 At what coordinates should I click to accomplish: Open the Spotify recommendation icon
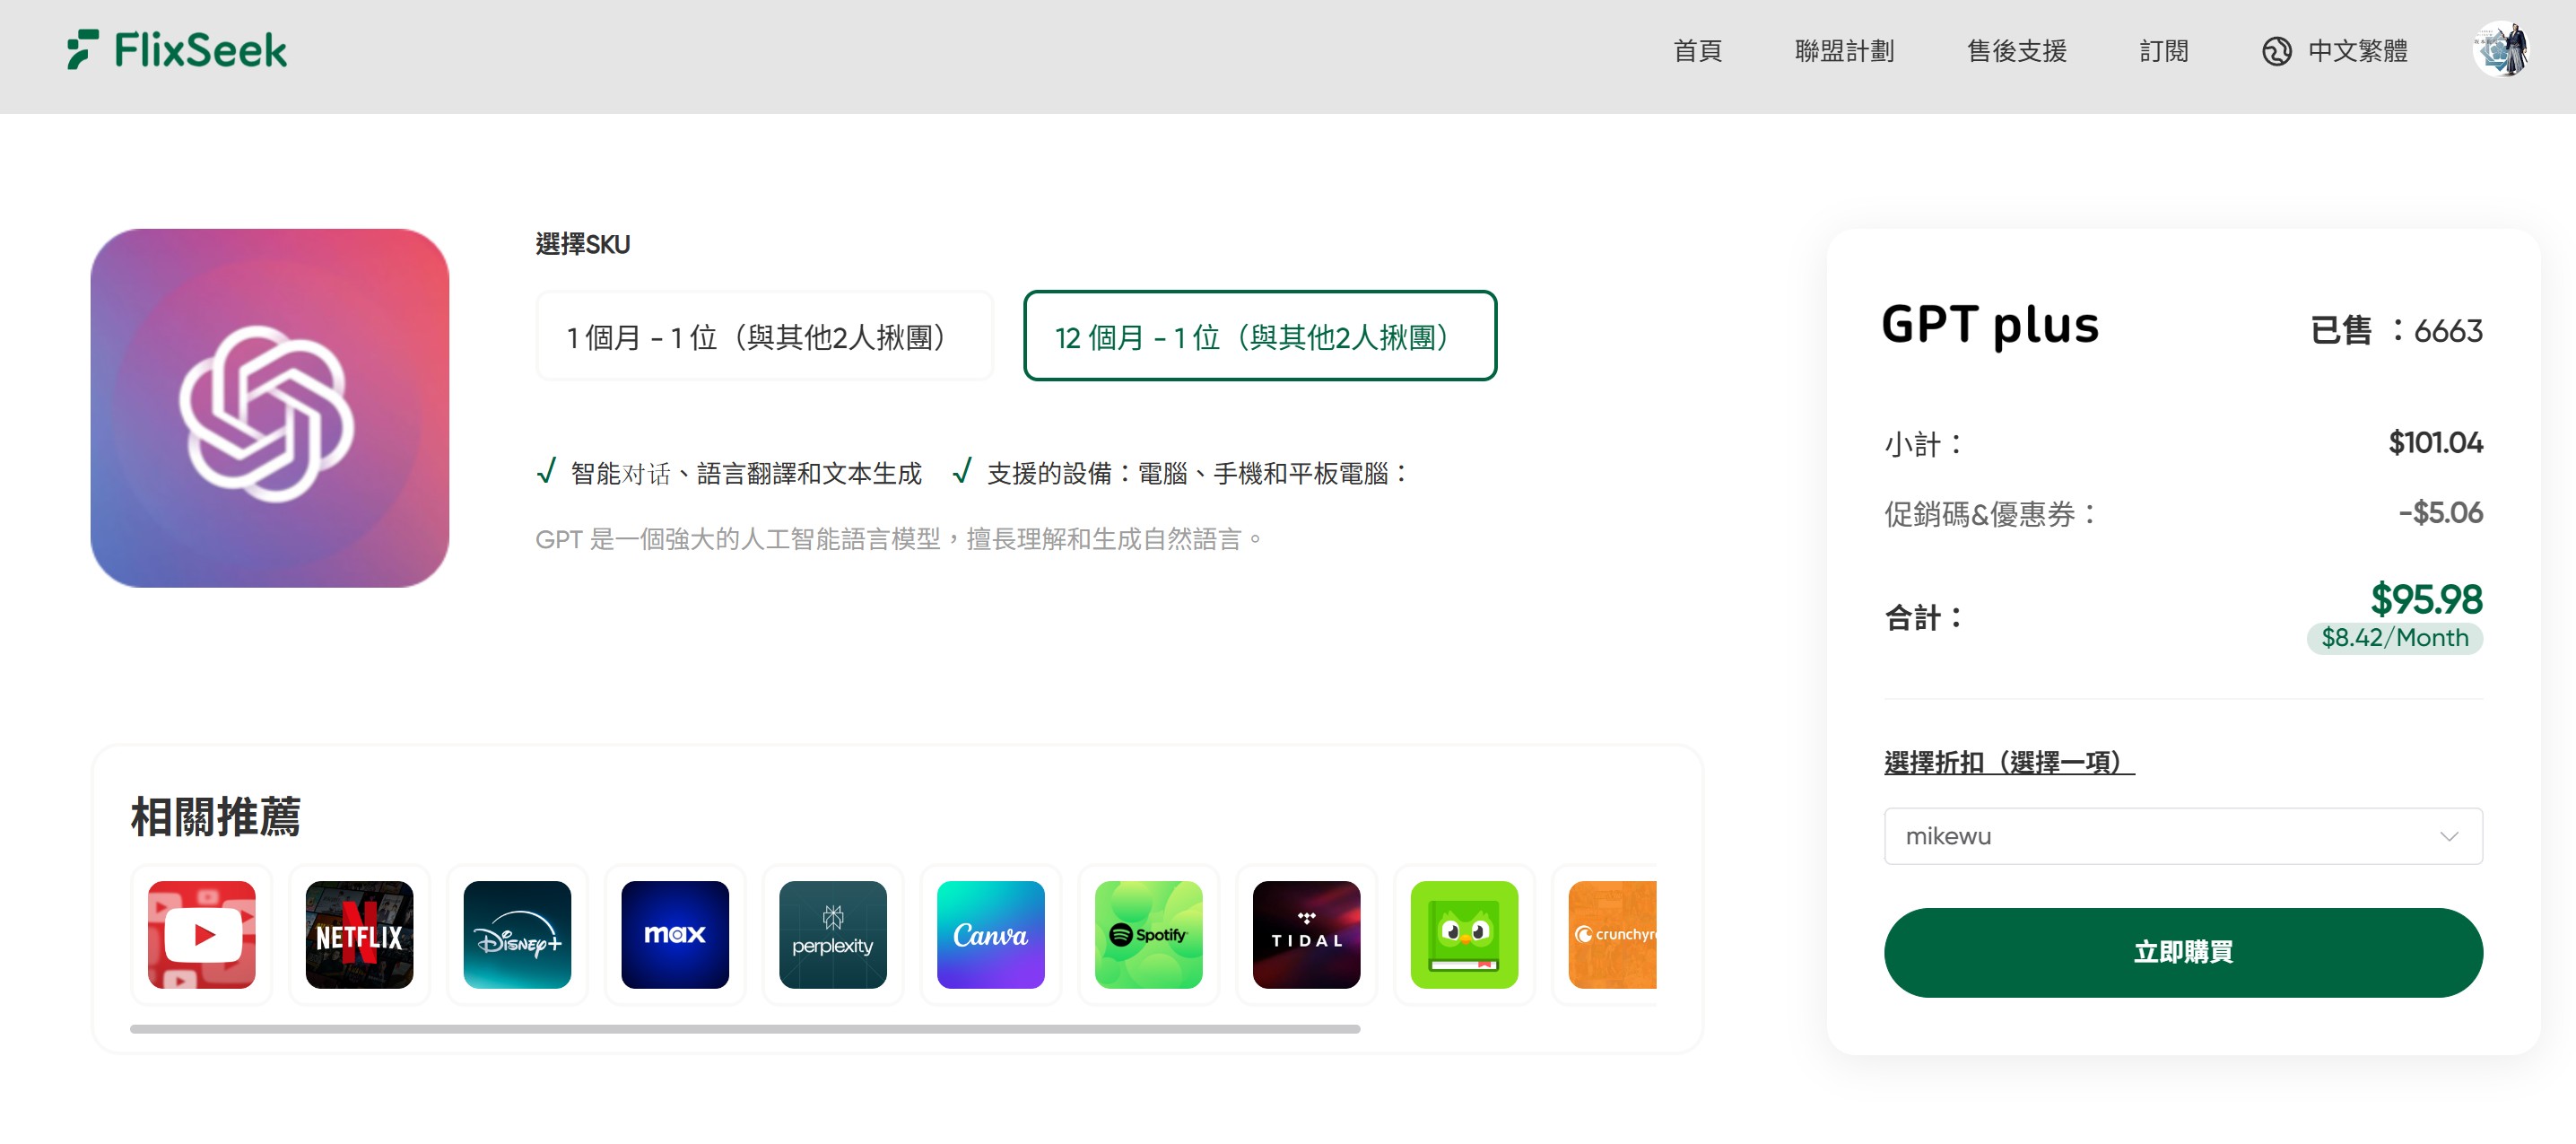(1148, 934)
